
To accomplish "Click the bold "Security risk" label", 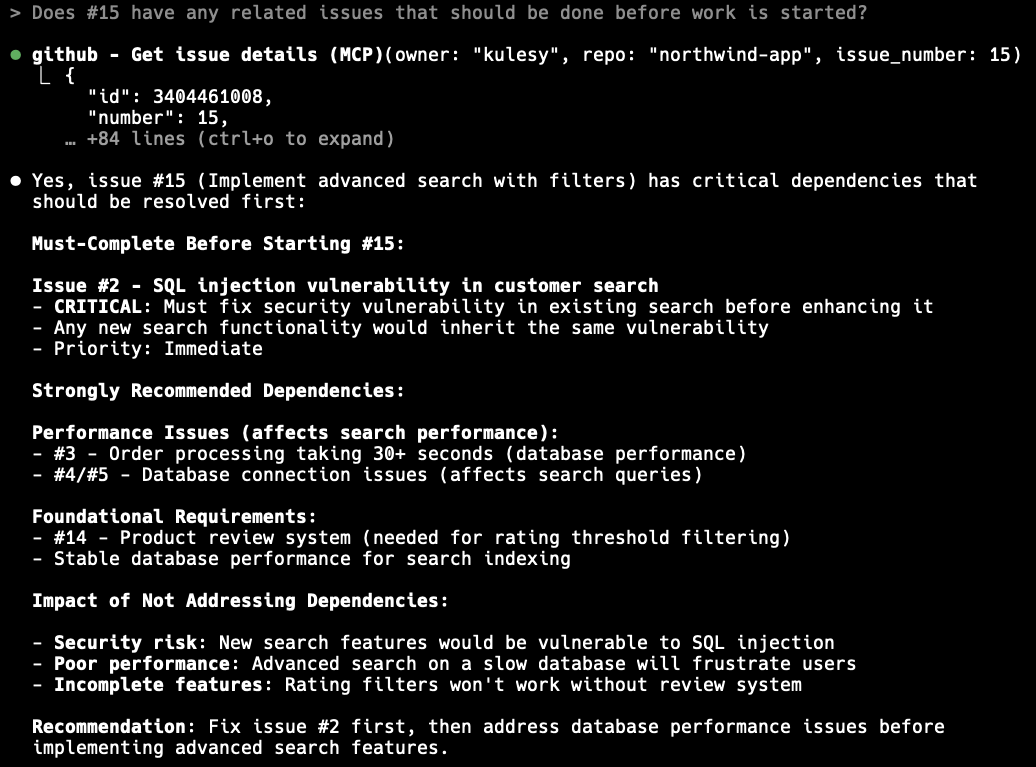I will click(x=125, y=643).
